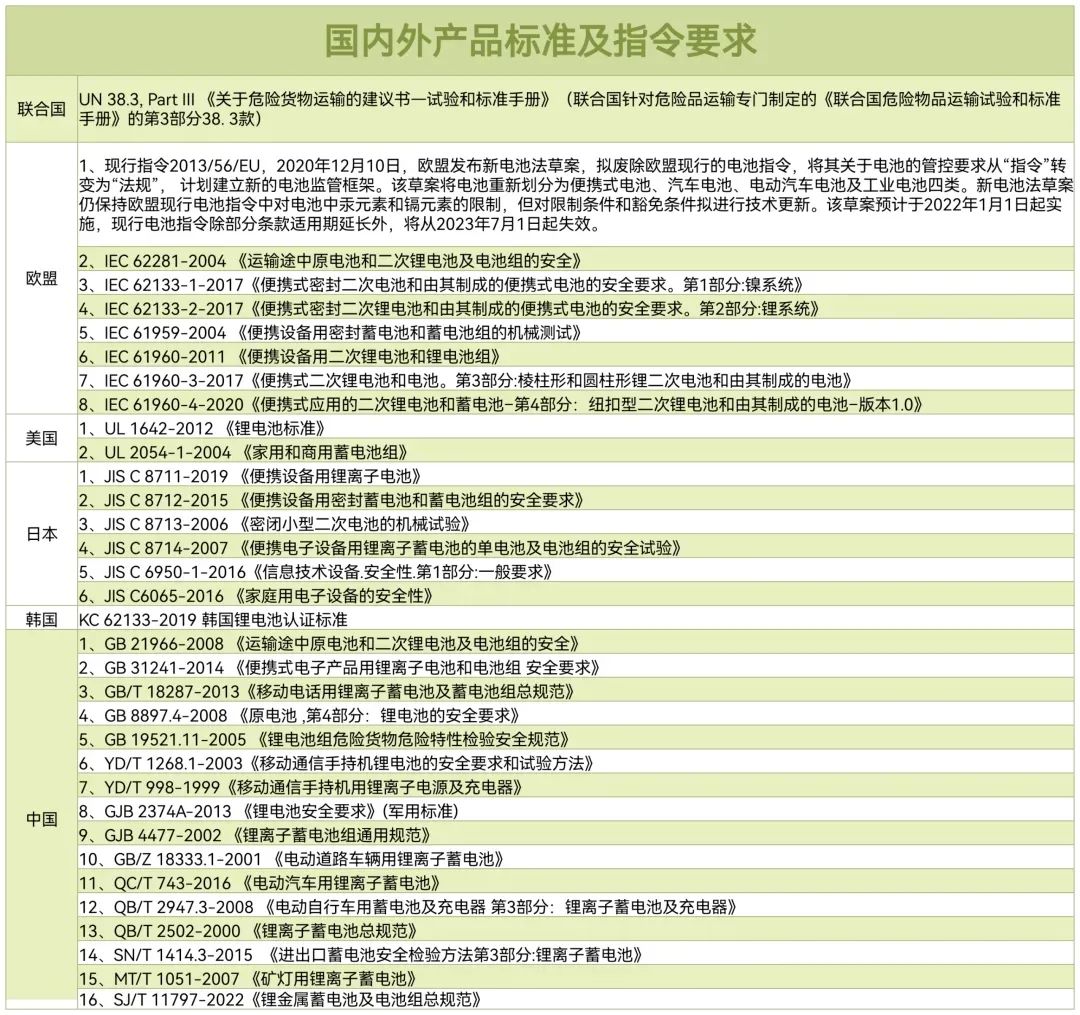Click the 2013/56/EU directive paragraph
Screen dimensions: 1080x1015
point(575,193)
